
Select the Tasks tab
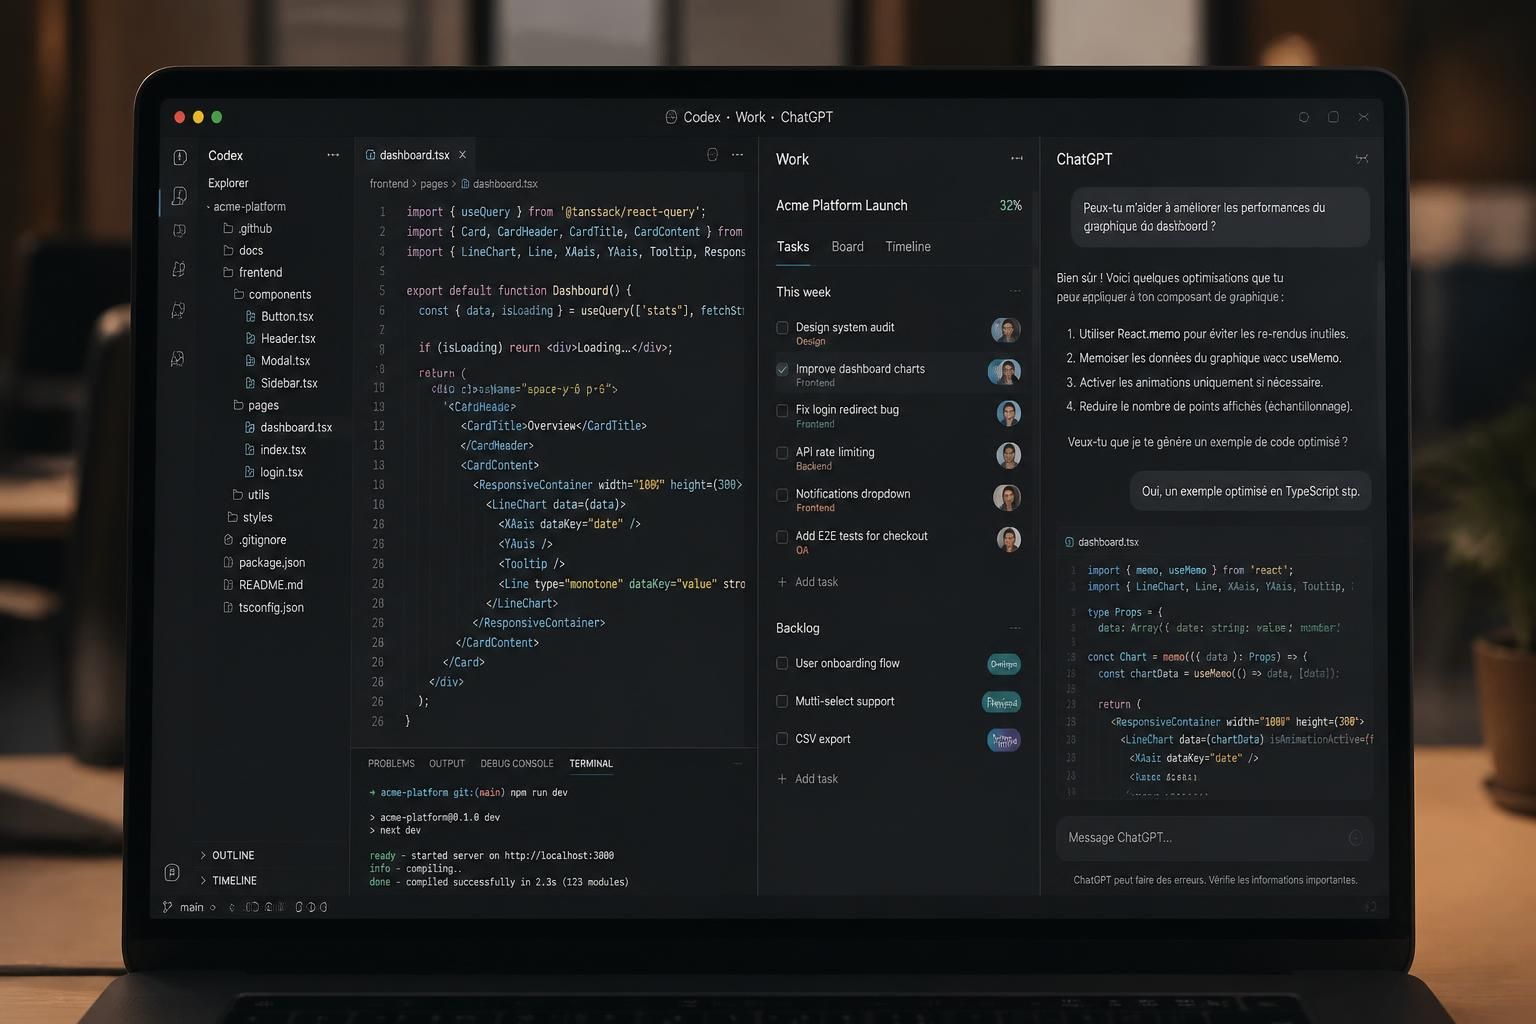tap(793, 247)
